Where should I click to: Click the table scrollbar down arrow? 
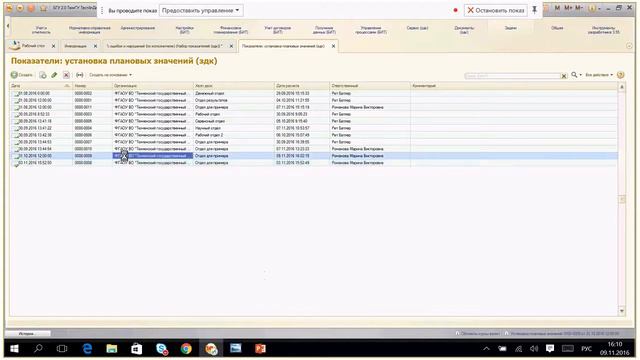pos(622,311)
